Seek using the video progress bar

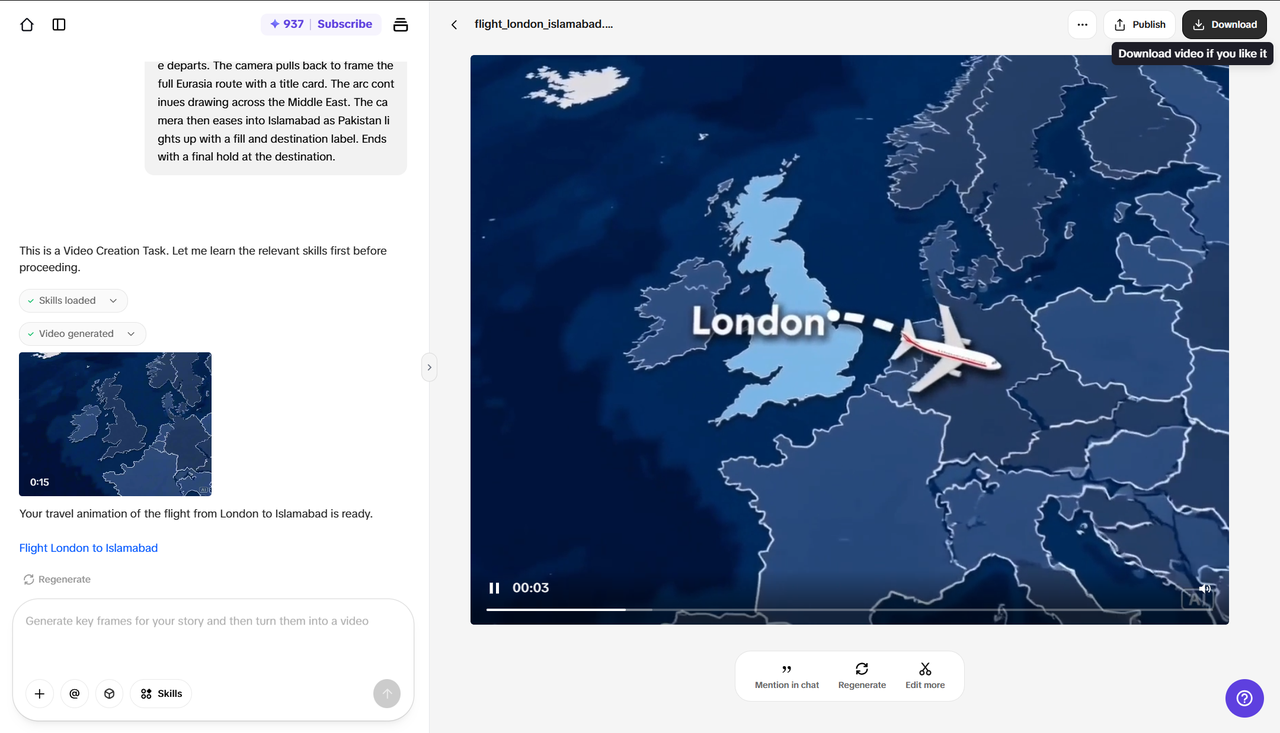(848, 609)
